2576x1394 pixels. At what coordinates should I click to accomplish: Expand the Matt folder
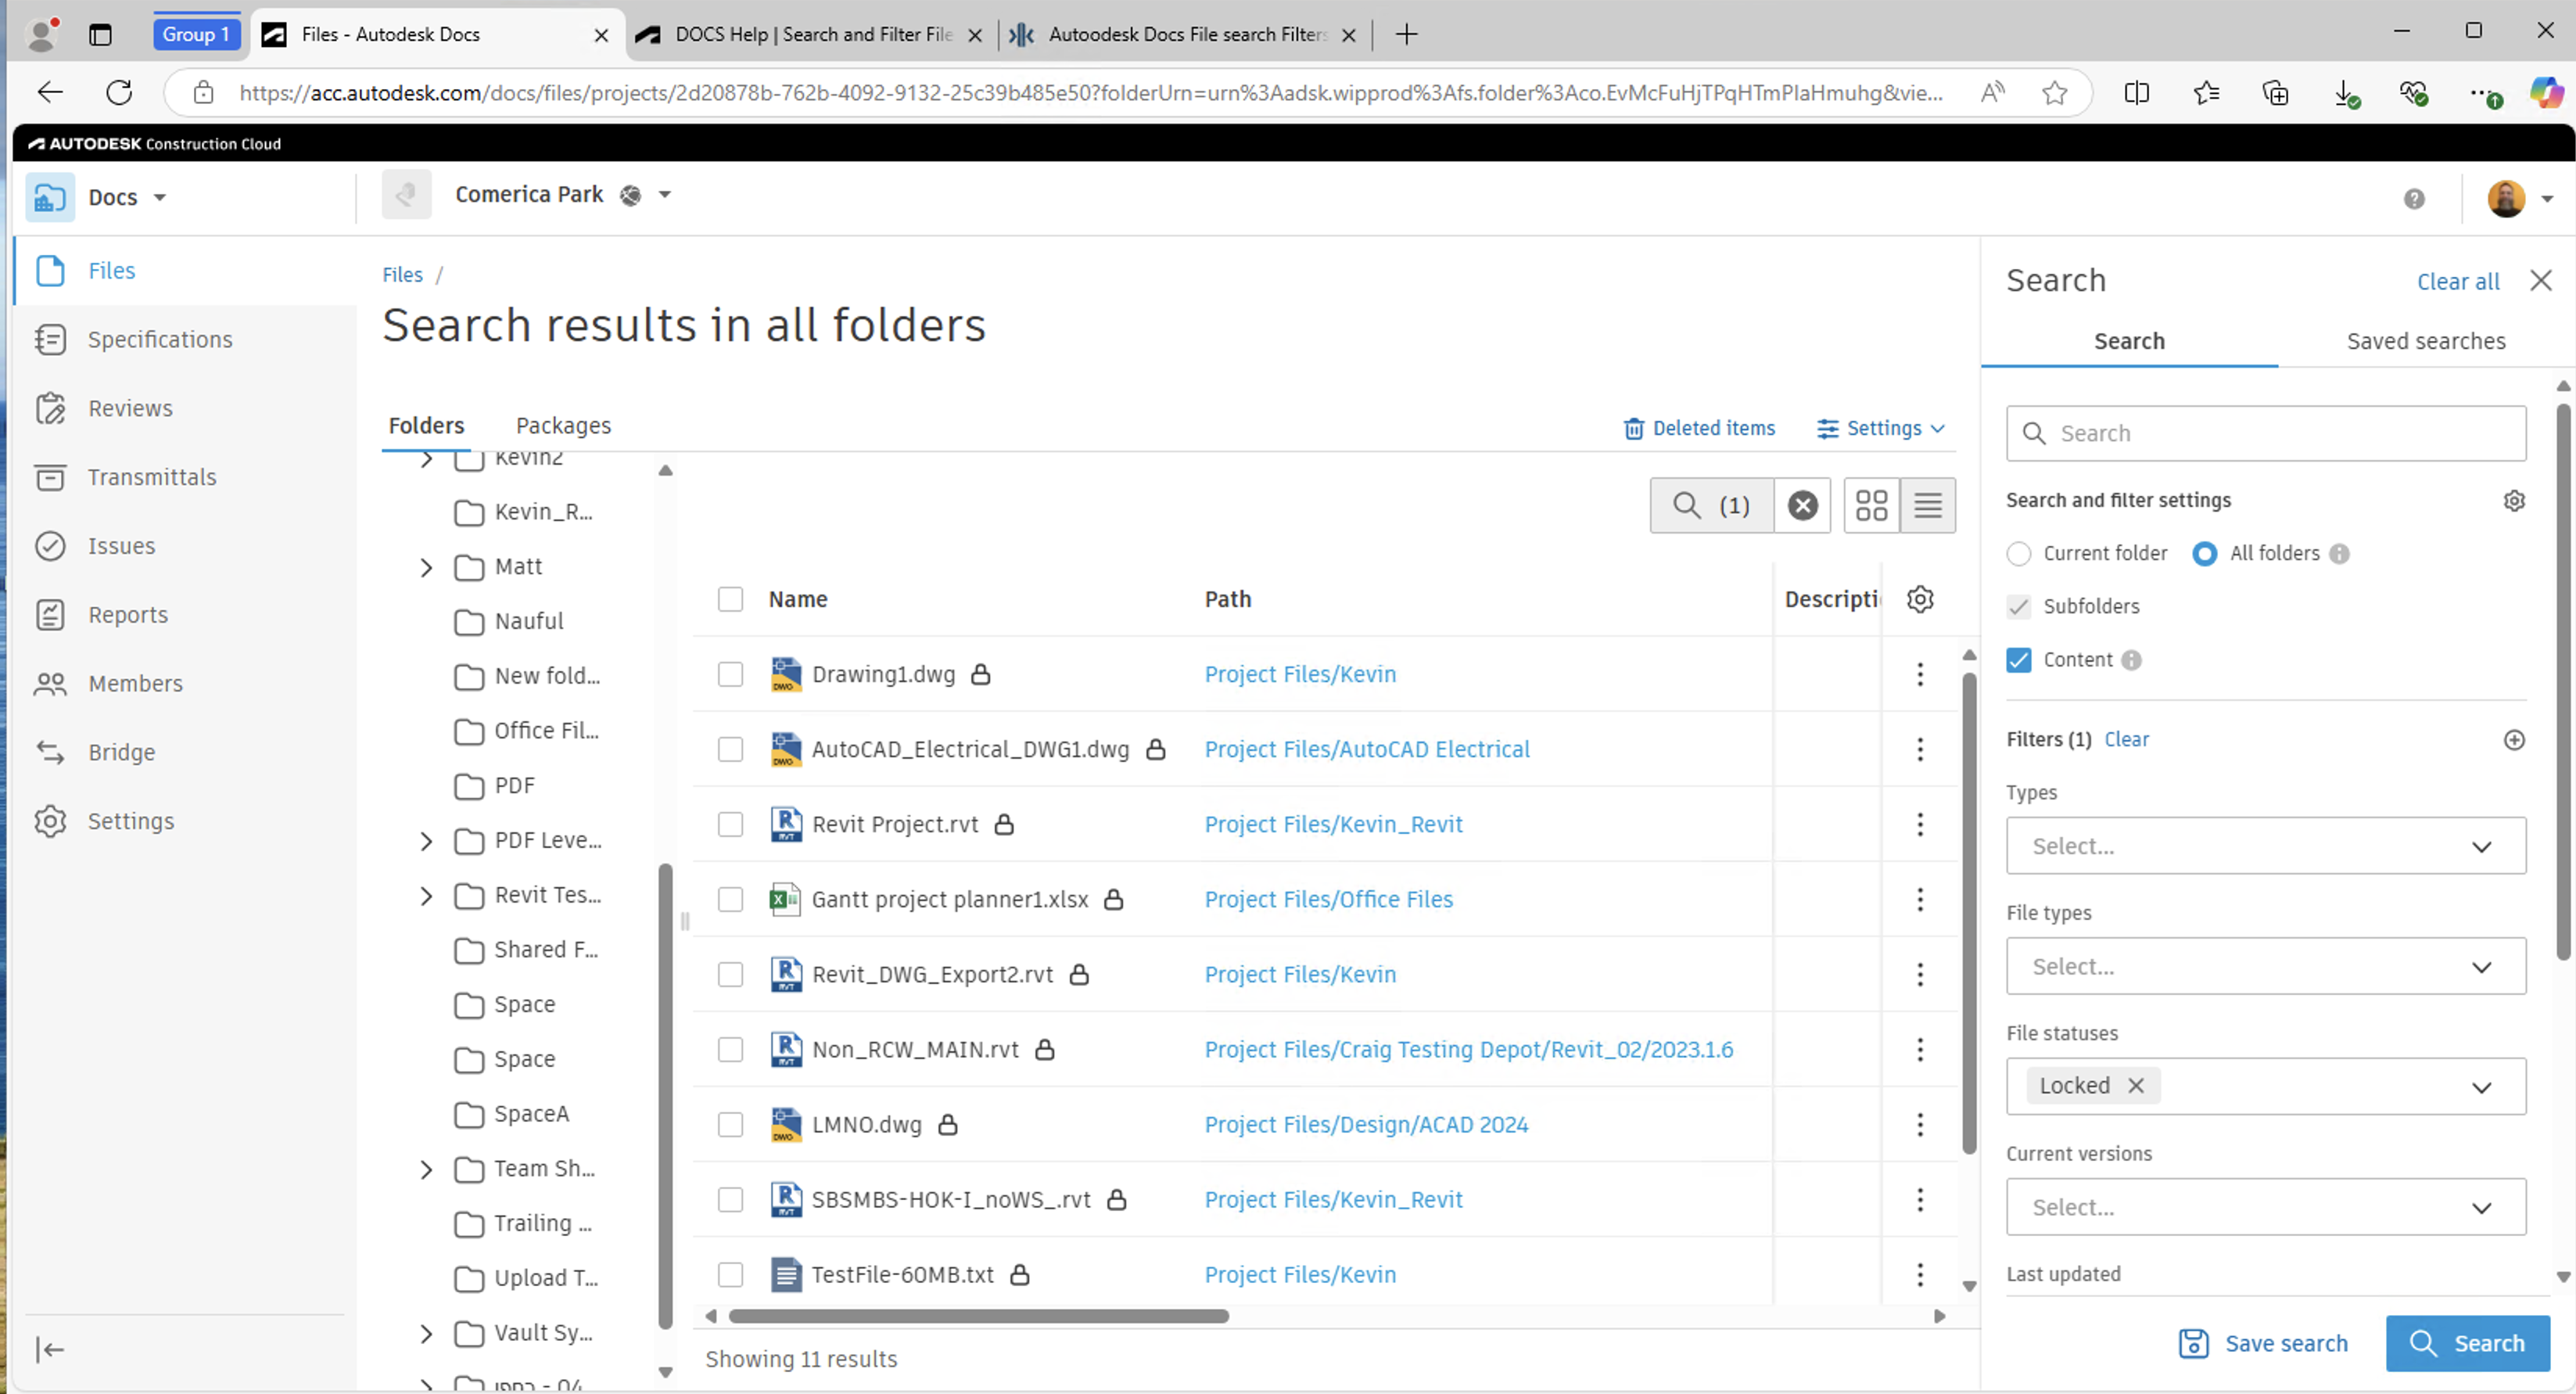tap(426, 568)
